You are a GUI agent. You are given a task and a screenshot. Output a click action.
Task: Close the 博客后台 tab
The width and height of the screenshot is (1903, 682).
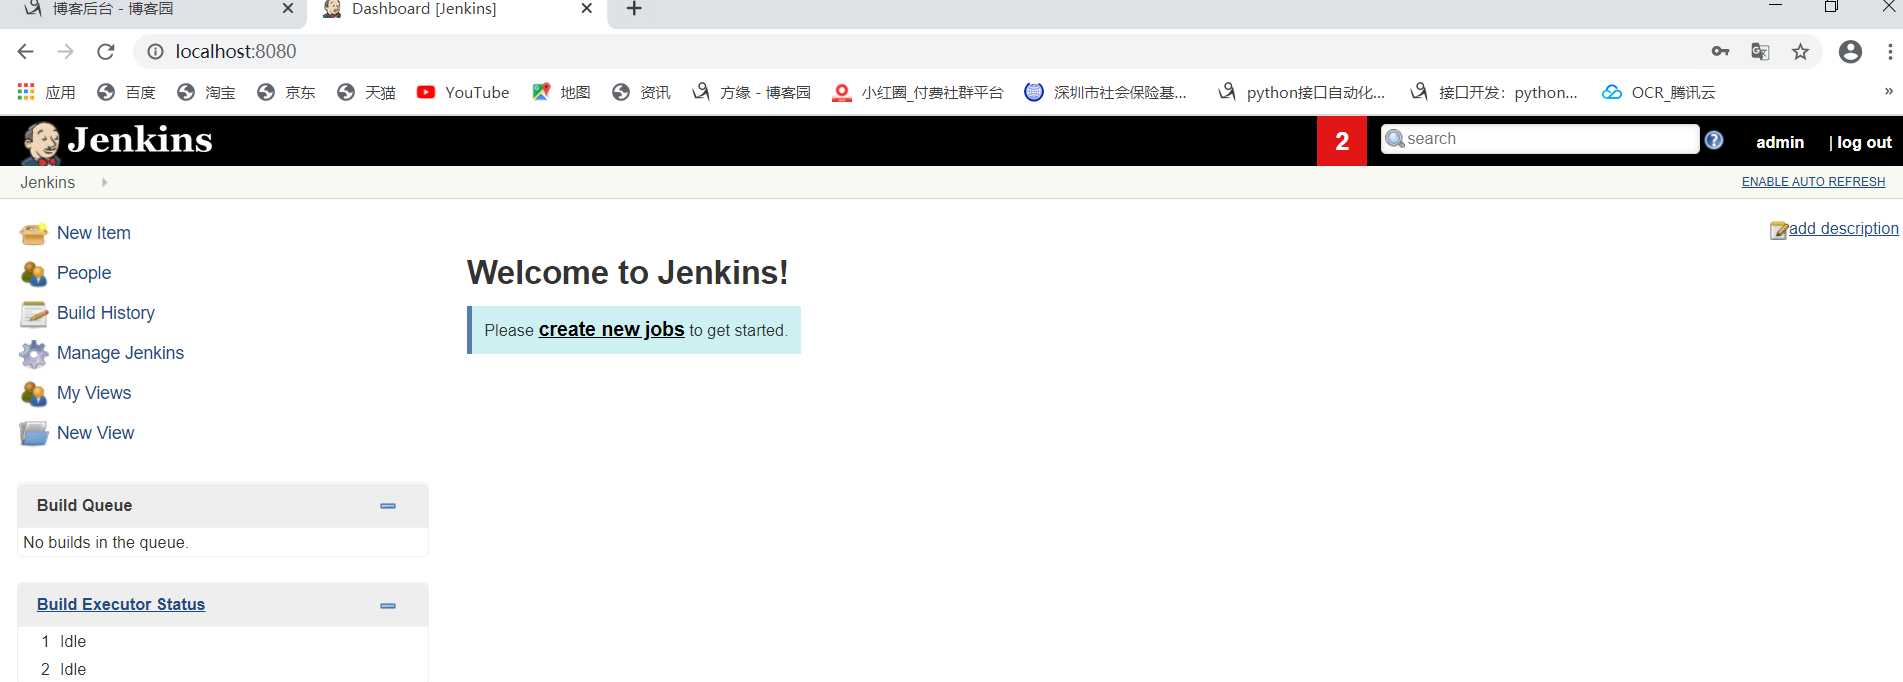coord(288,9)
